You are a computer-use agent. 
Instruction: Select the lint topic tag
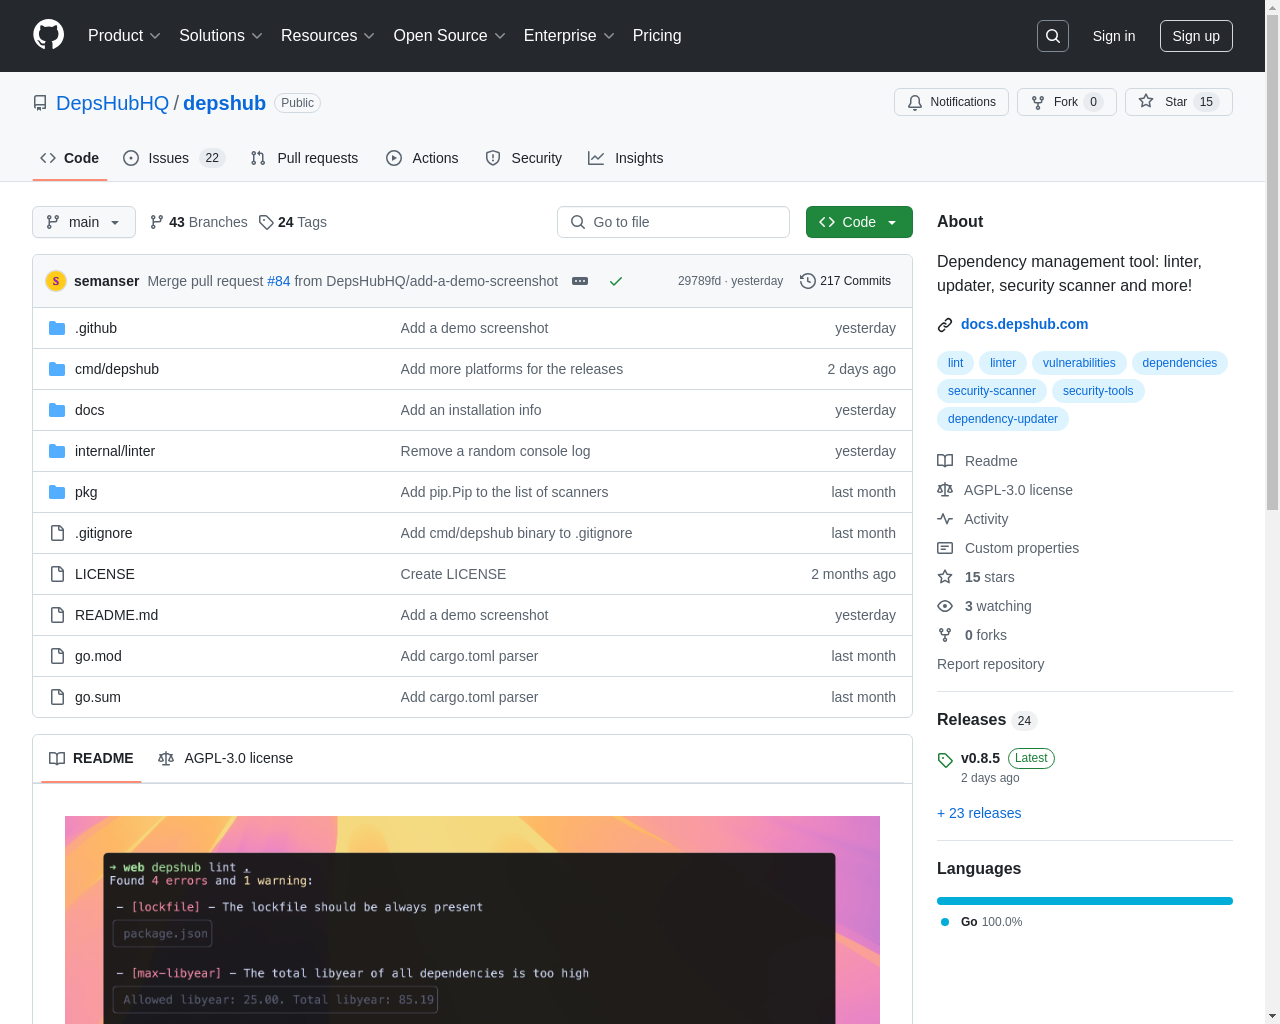(x=955, y=363)
